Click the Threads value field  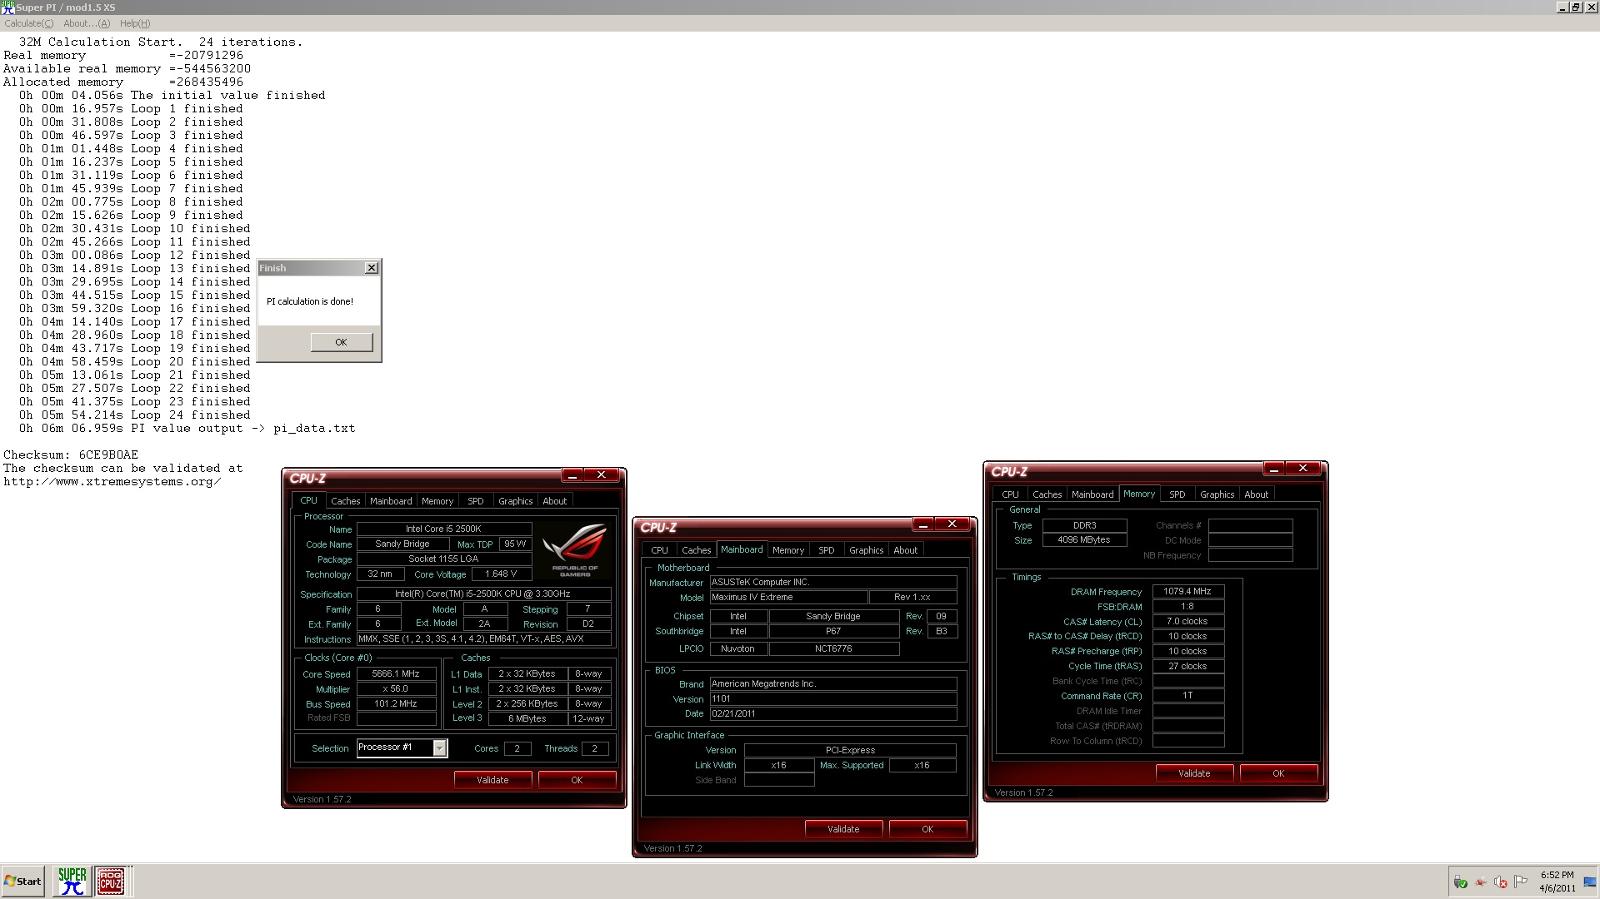click(x=595, y=748)
